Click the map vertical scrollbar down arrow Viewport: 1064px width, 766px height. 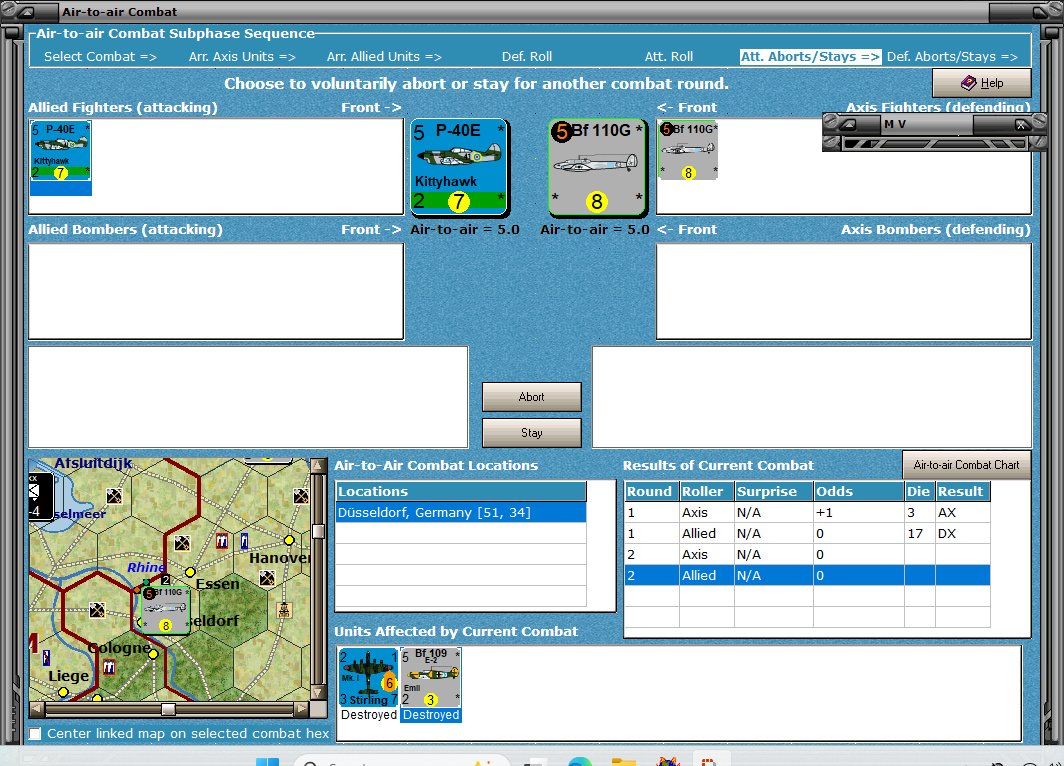(x=318, y=693)
